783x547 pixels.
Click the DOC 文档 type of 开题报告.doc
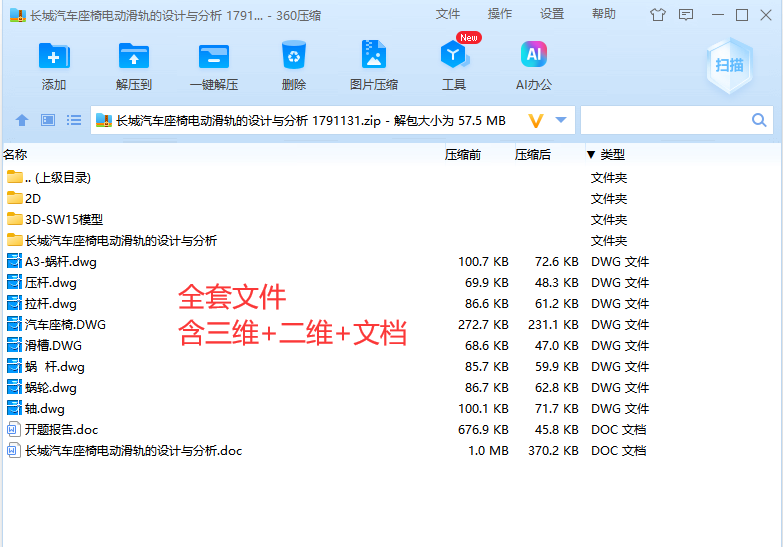(x=619, y=430)
